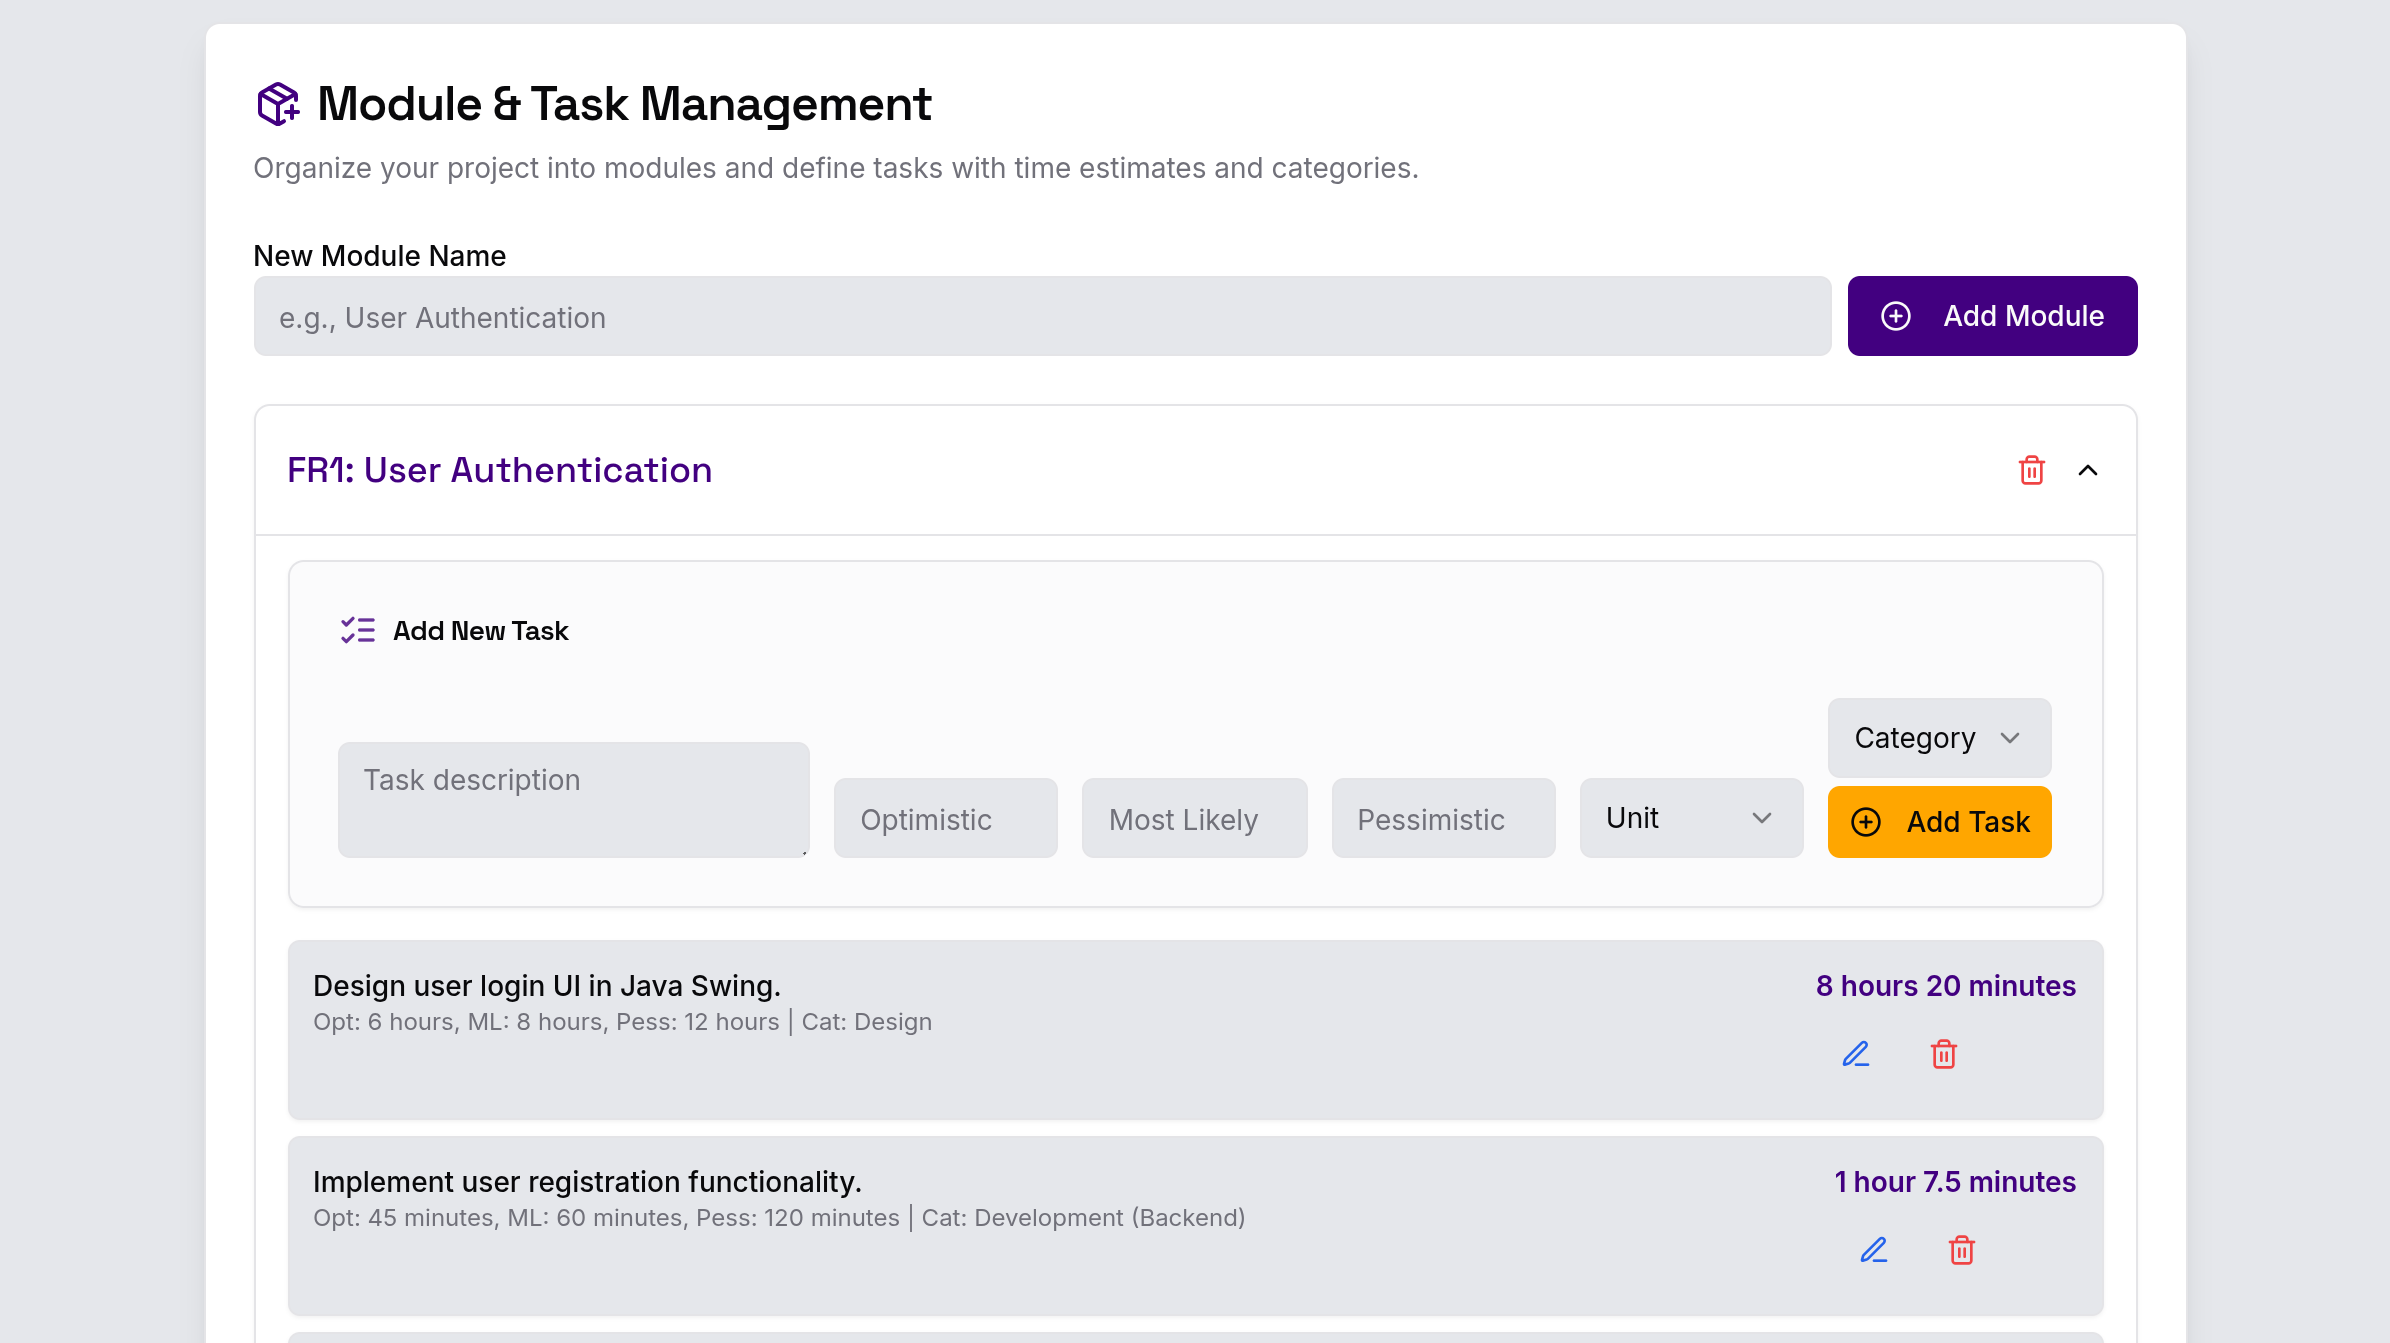Click the Task description text area

click(x=573, y=799)
